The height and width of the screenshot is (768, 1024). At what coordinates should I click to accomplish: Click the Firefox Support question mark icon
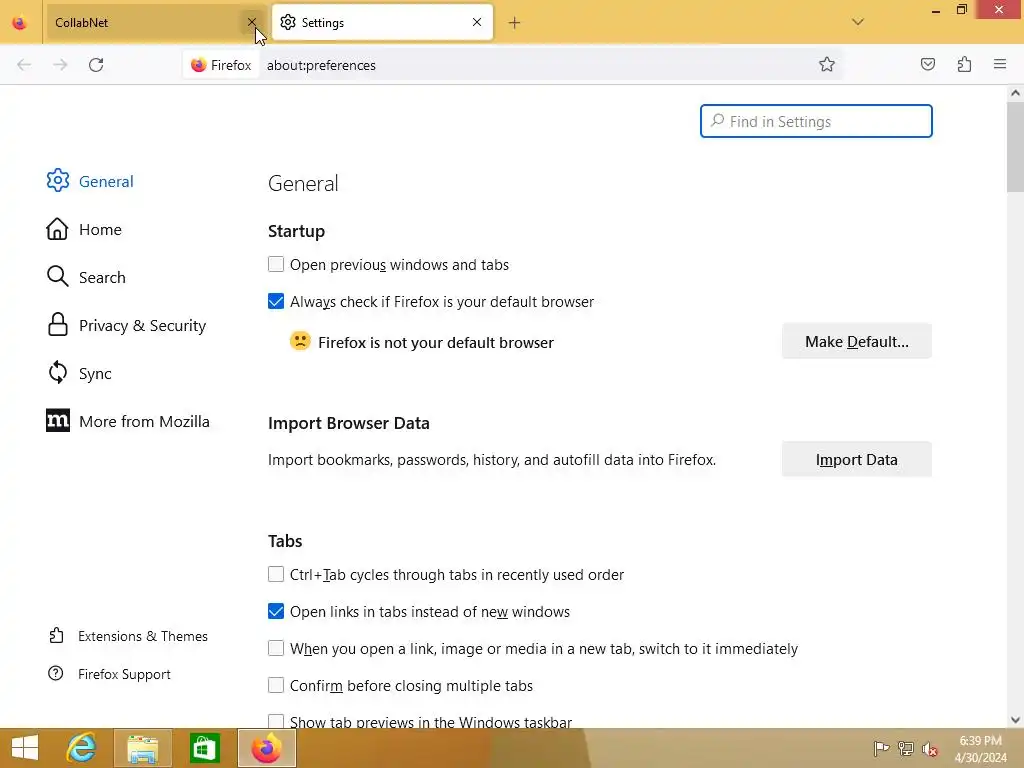point(56,673)
